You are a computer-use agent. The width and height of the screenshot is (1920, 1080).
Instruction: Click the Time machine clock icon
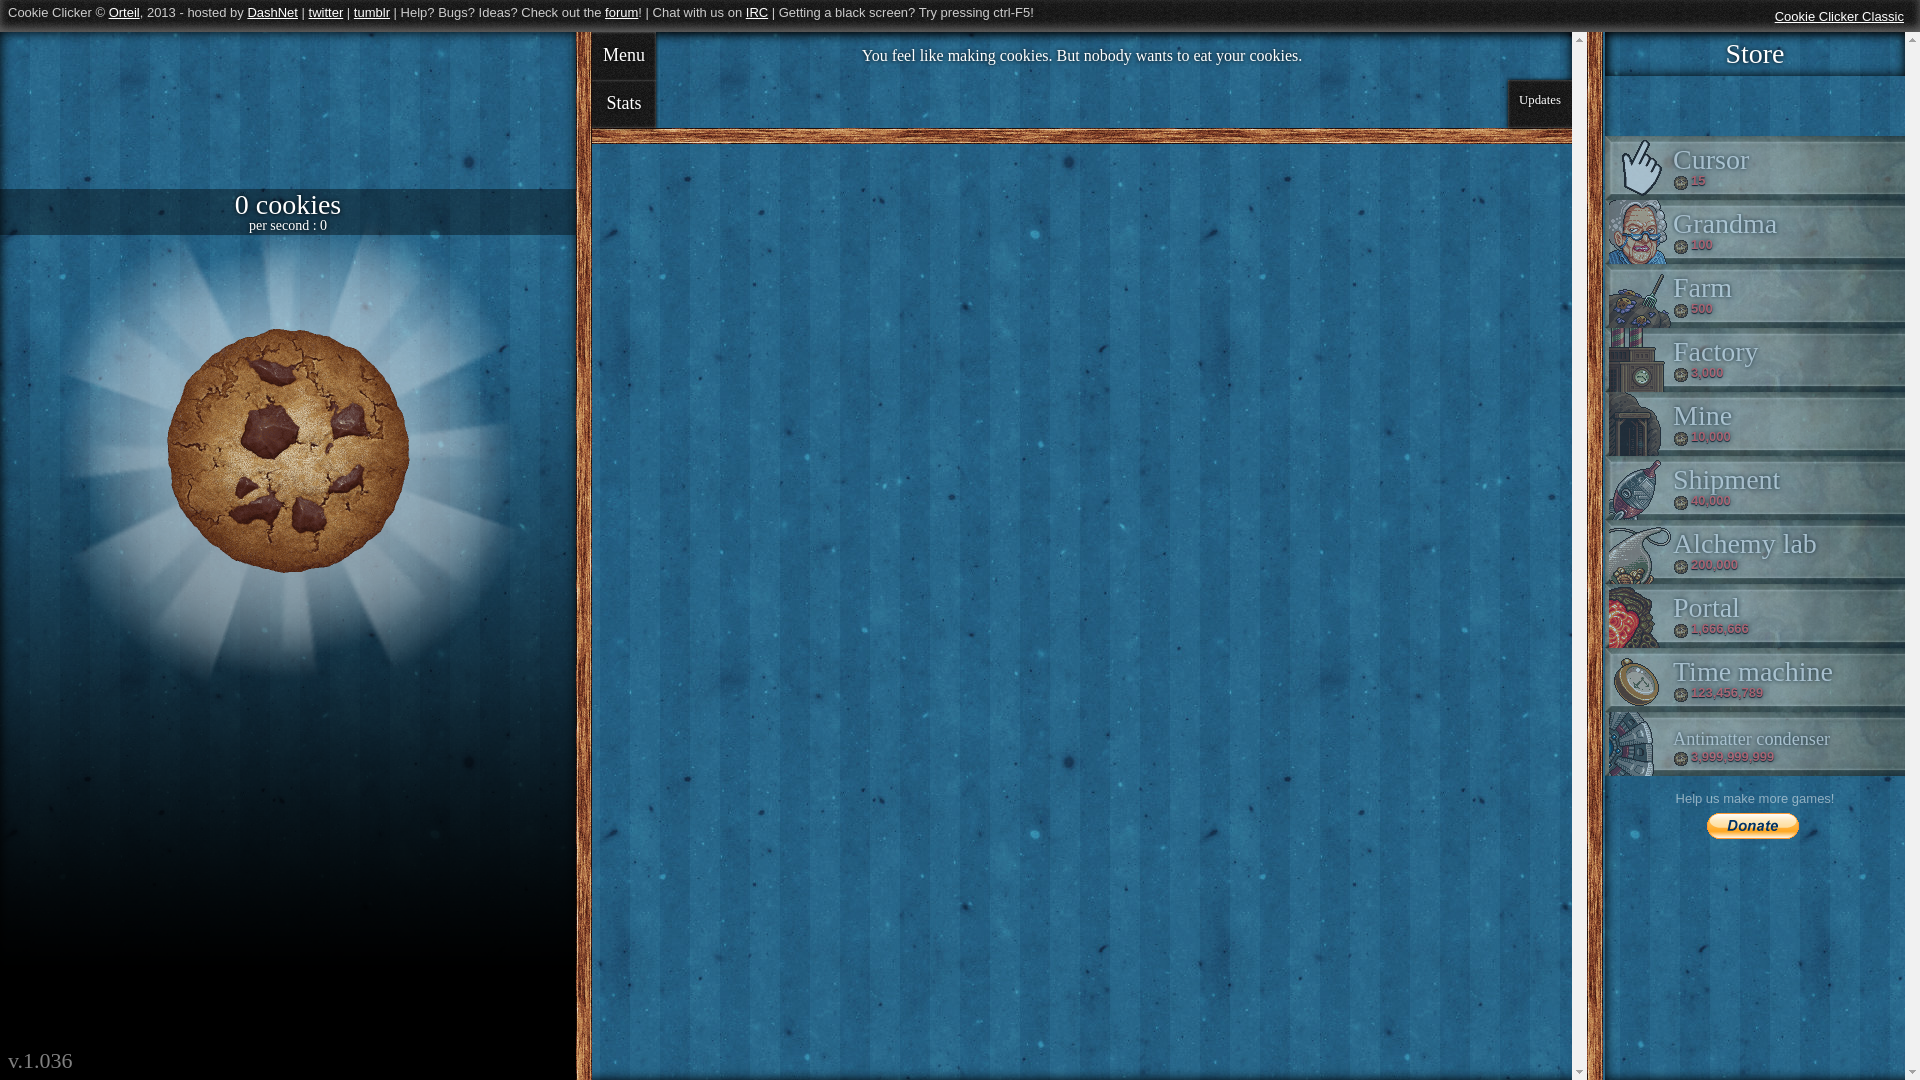(x=1638, y=680)
